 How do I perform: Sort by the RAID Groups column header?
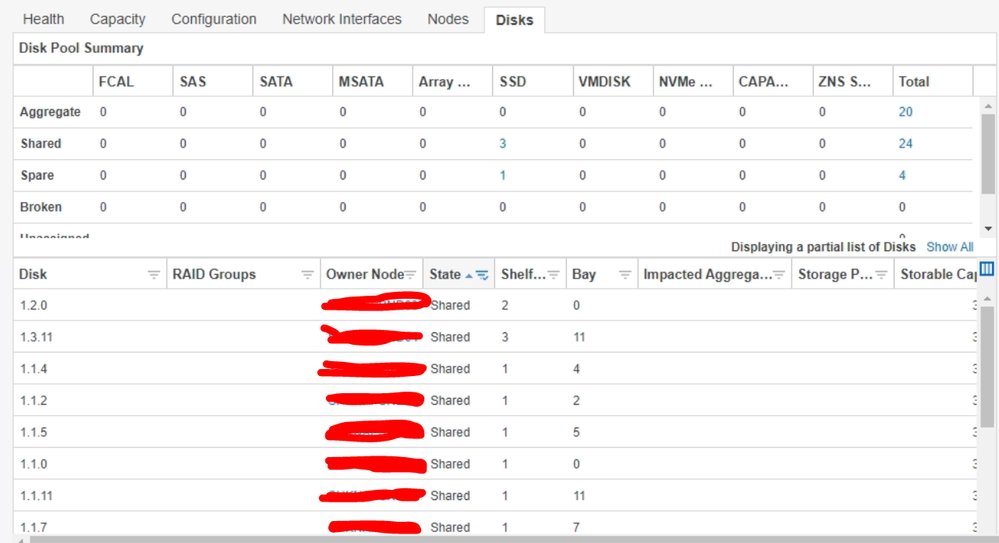[214, 274]
